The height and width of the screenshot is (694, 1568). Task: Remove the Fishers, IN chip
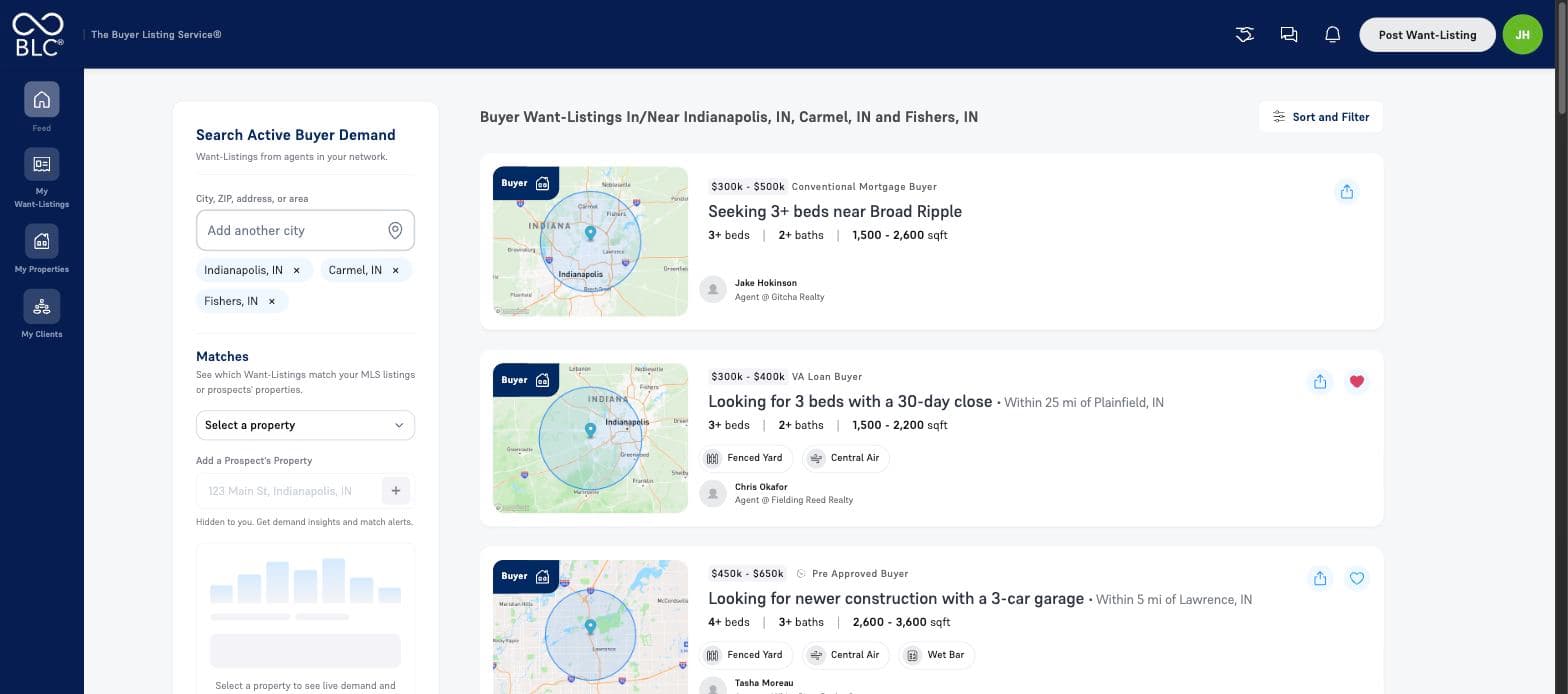[x=271, y=301]
